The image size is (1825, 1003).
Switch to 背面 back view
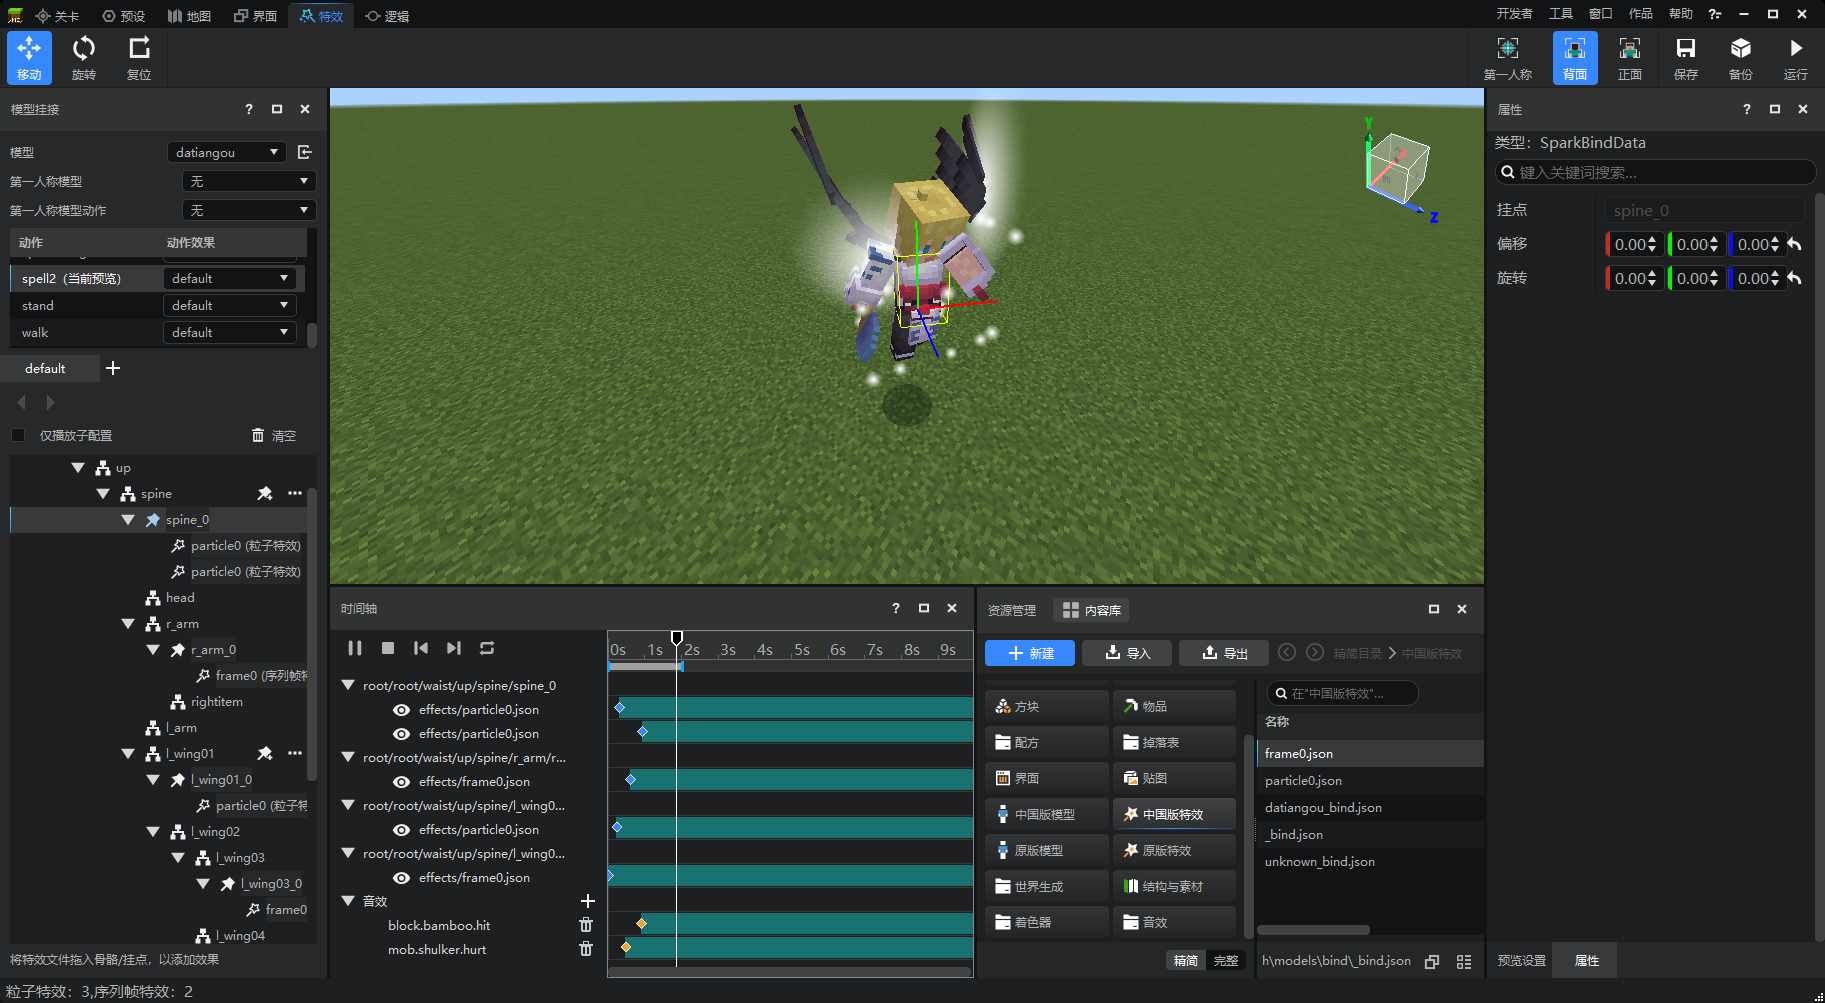coord(1575,58)
